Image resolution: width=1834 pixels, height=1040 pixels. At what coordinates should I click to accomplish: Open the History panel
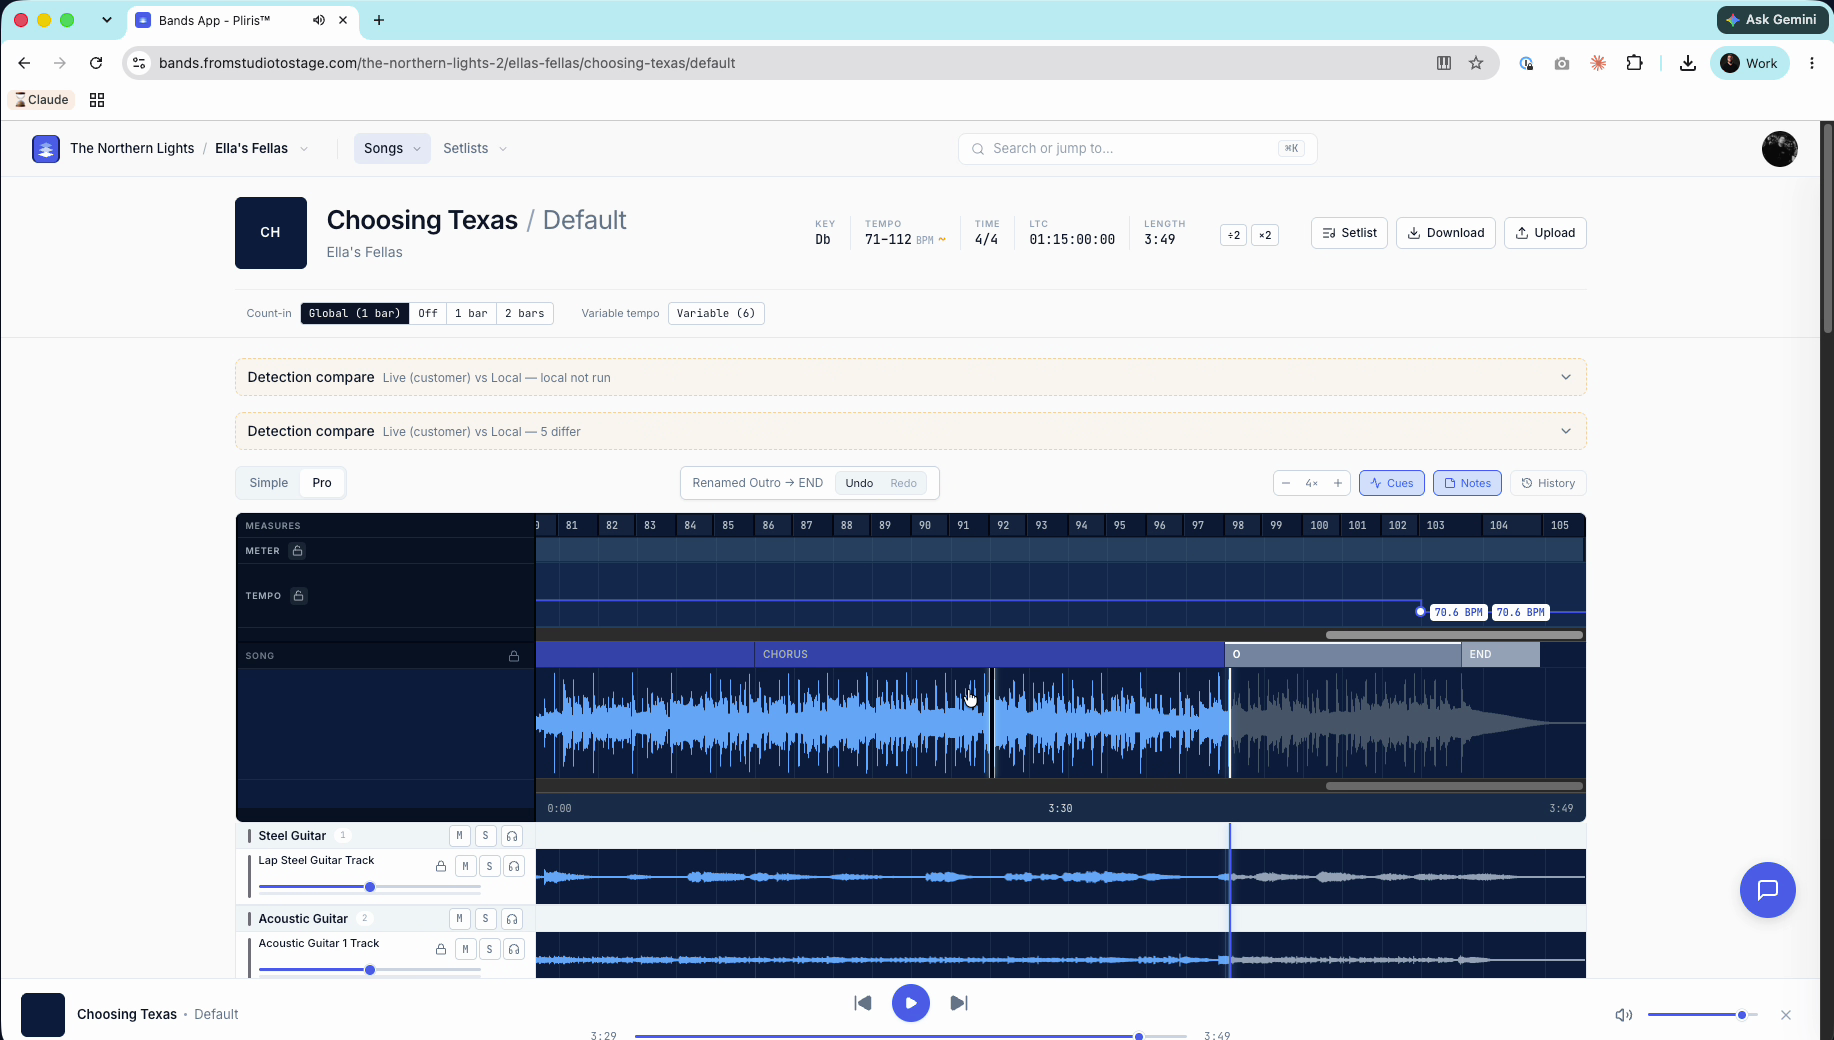coord(1548,483)
